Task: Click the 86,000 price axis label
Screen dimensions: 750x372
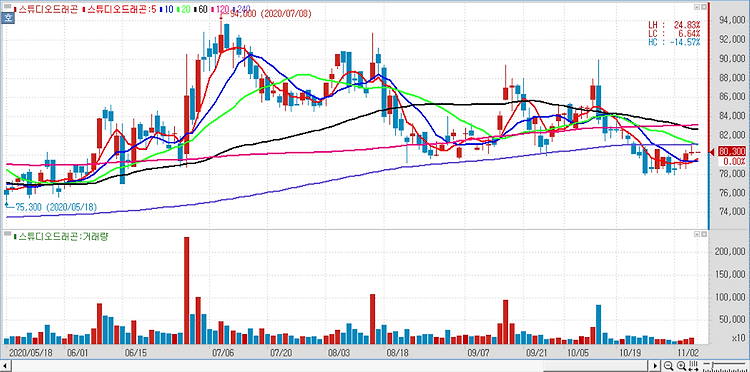Action: pos(732,97)
